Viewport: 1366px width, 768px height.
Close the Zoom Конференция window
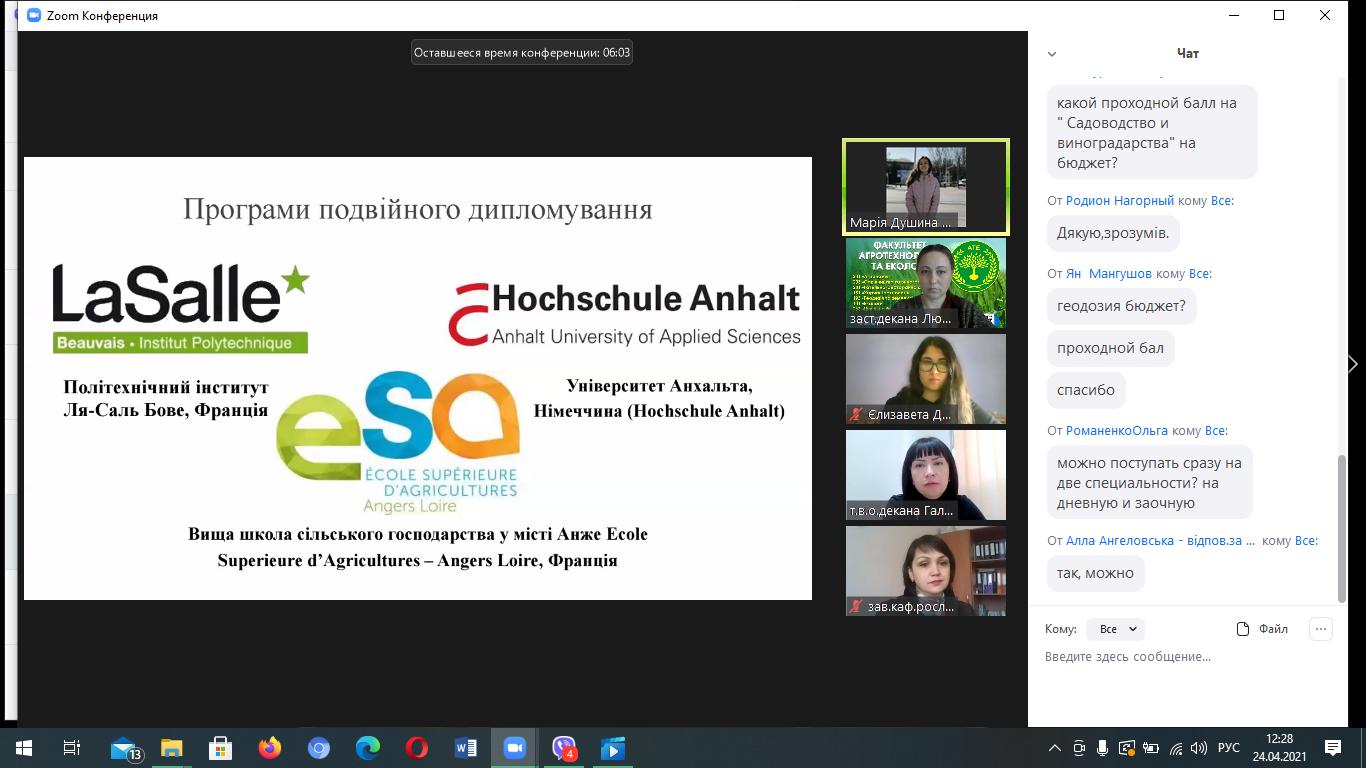point(1325,16)
